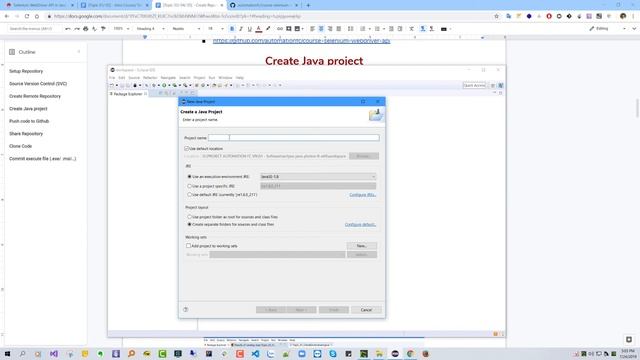Open the Chrome profile avatar

[623, 16]
